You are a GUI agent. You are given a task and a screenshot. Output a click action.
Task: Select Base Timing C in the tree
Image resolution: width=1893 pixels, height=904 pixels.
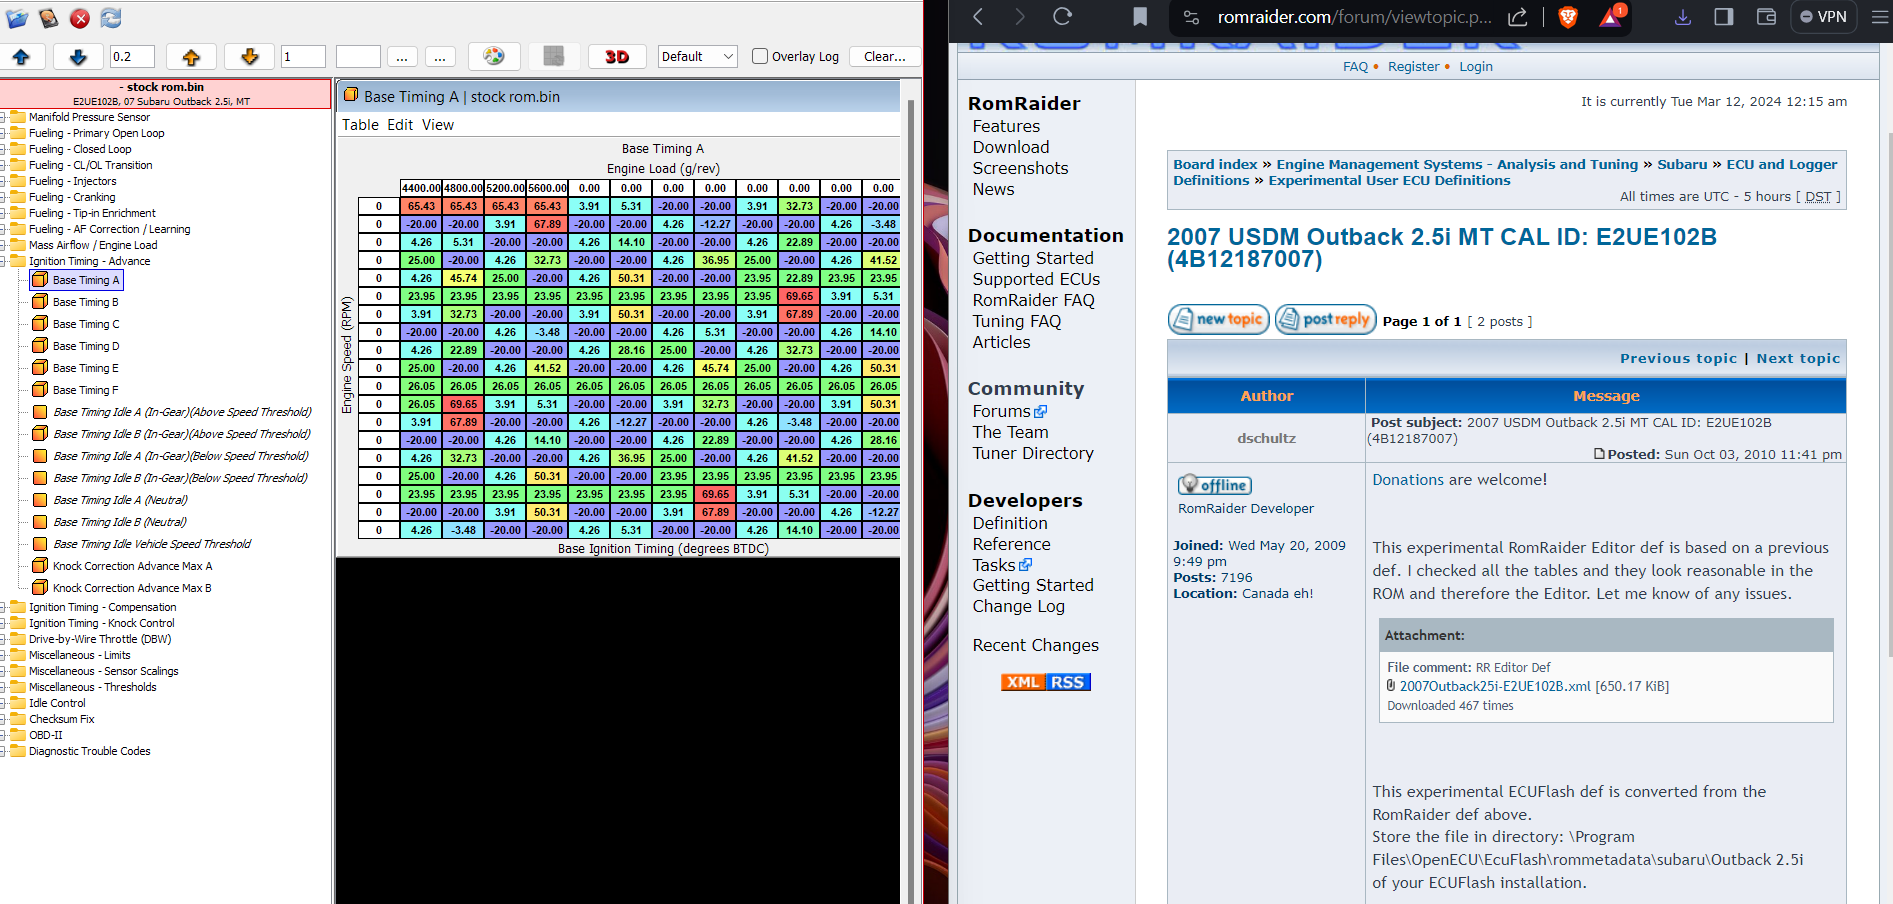click(85, 324)
